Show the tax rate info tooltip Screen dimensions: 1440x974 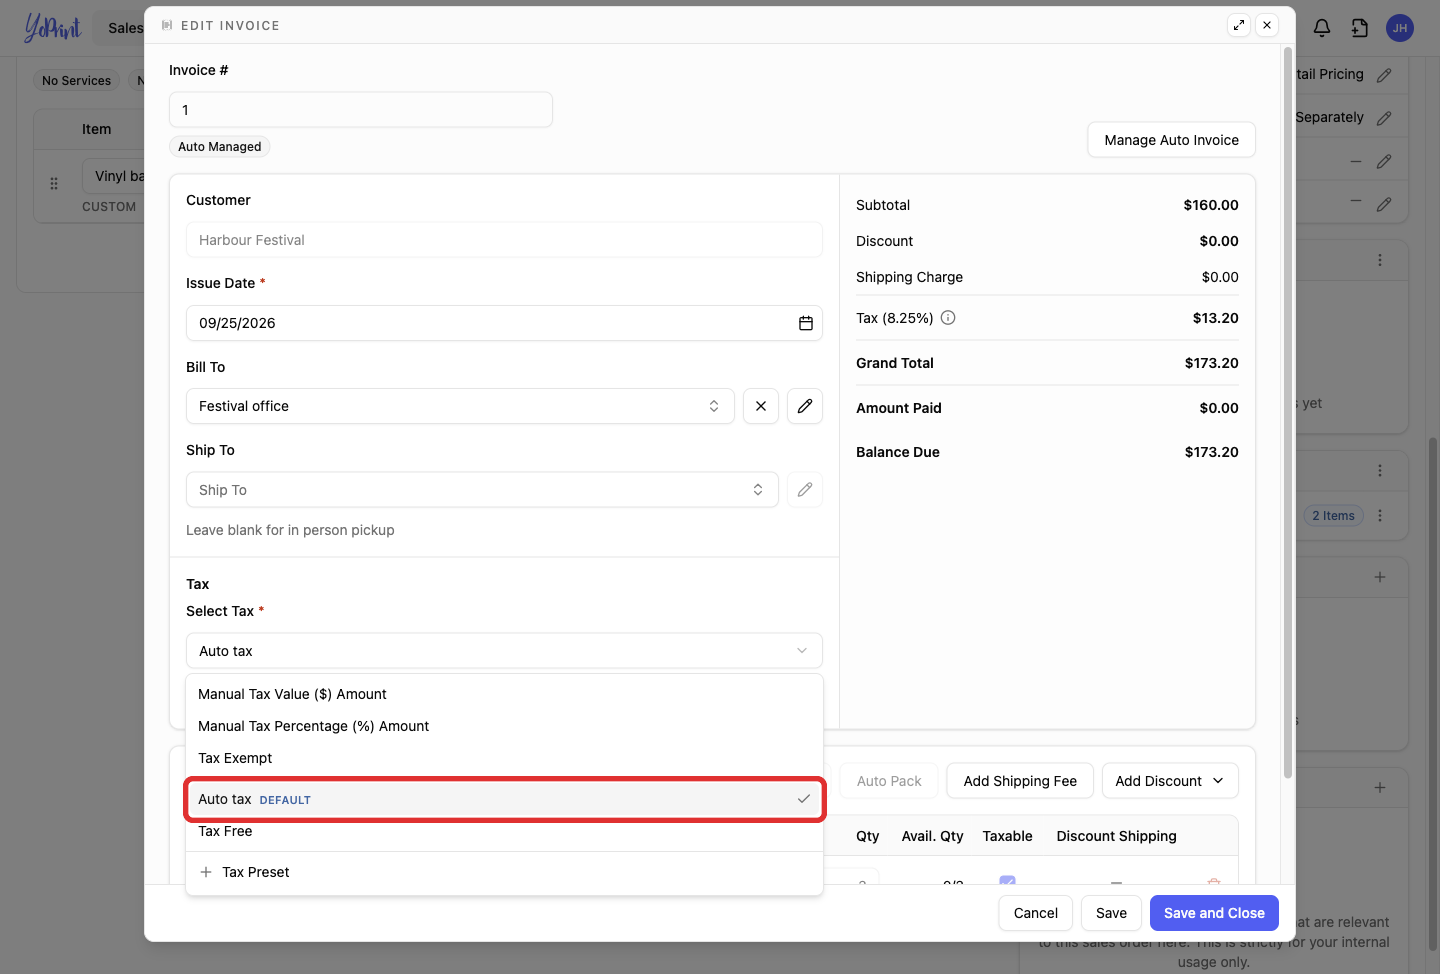[948, 318]
